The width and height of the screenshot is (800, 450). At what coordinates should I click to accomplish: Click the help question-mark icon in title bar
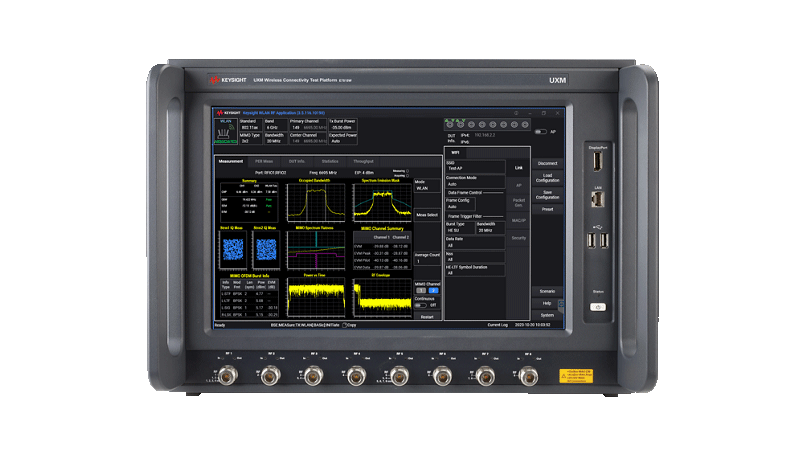click(x=516, y=113)
